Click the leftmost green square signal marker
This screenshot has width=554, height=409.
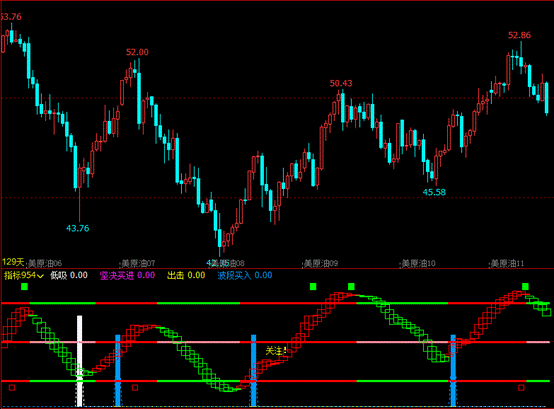click(x=24, y=286)
